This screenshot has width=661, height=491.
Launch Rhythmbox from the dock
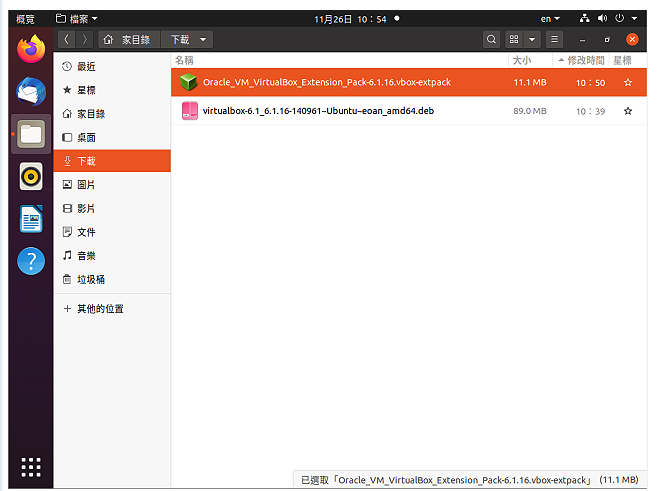tap(31, 176)
